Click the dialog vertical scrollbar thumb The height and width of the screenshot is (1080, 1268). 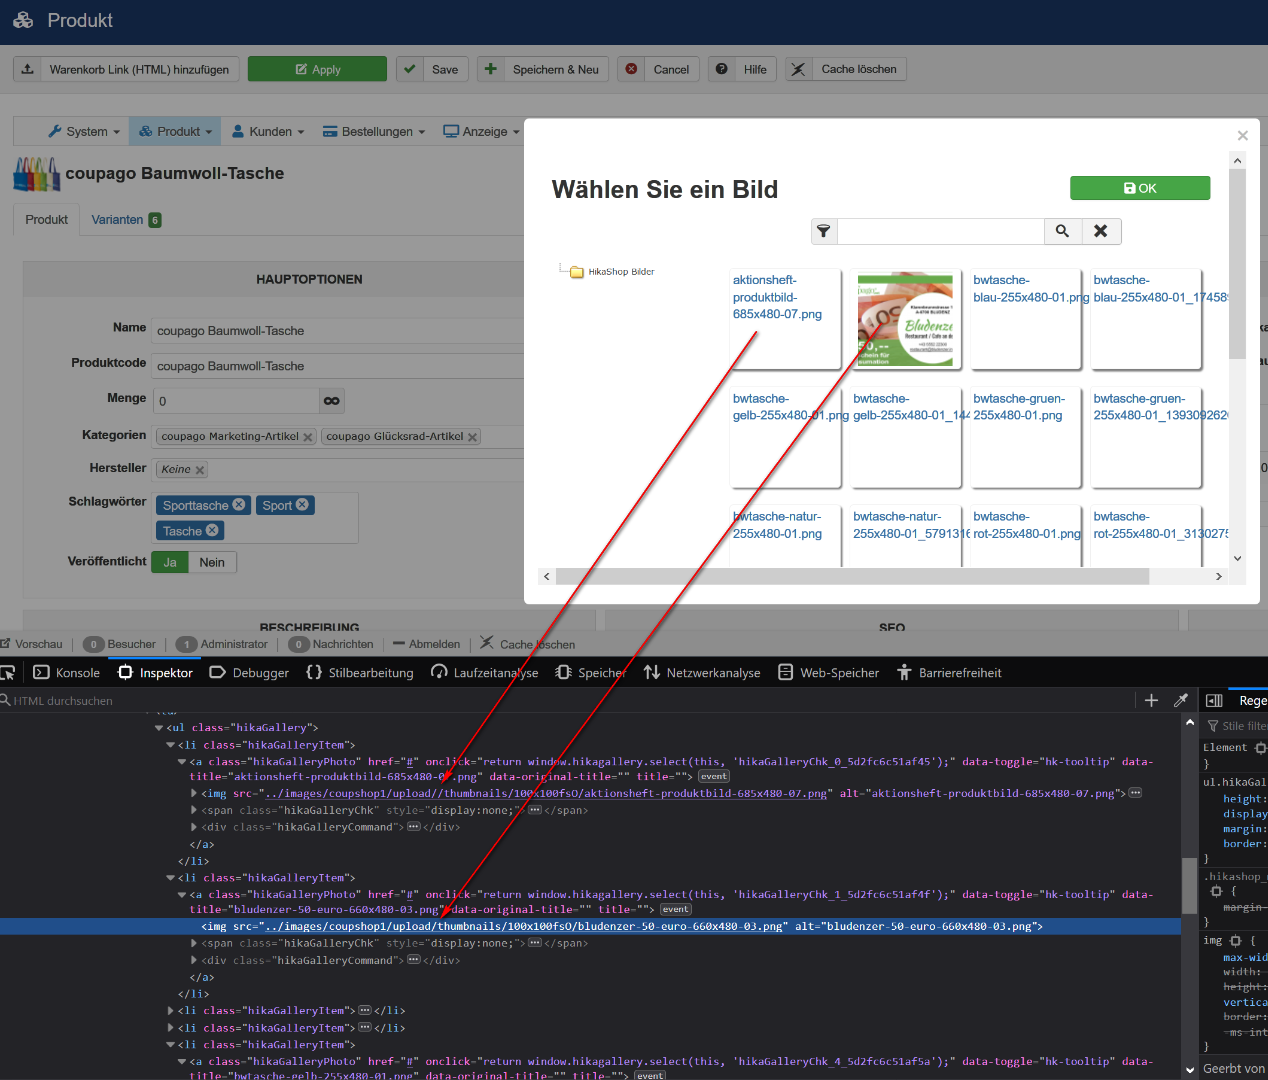click(x=1237, y=264)
